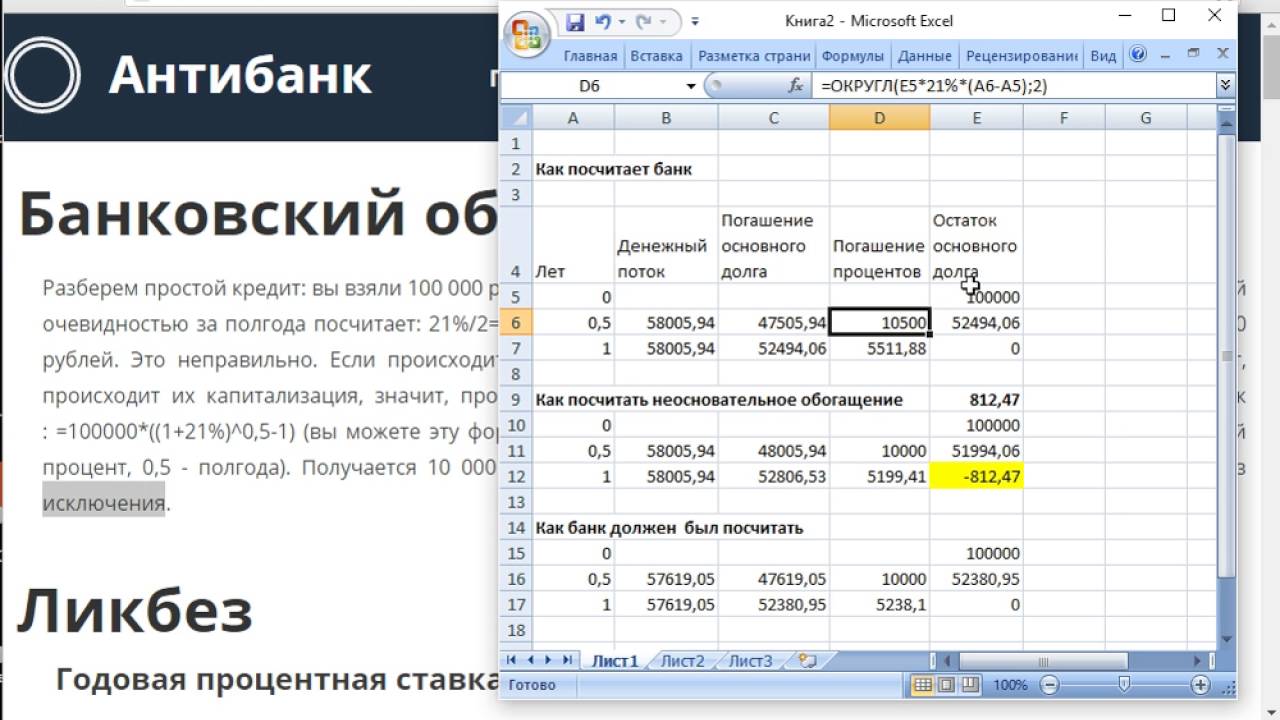This screenshot has height=720, width=1280.
Task: Undo the last action in Excel
Action: coord(602,20)
